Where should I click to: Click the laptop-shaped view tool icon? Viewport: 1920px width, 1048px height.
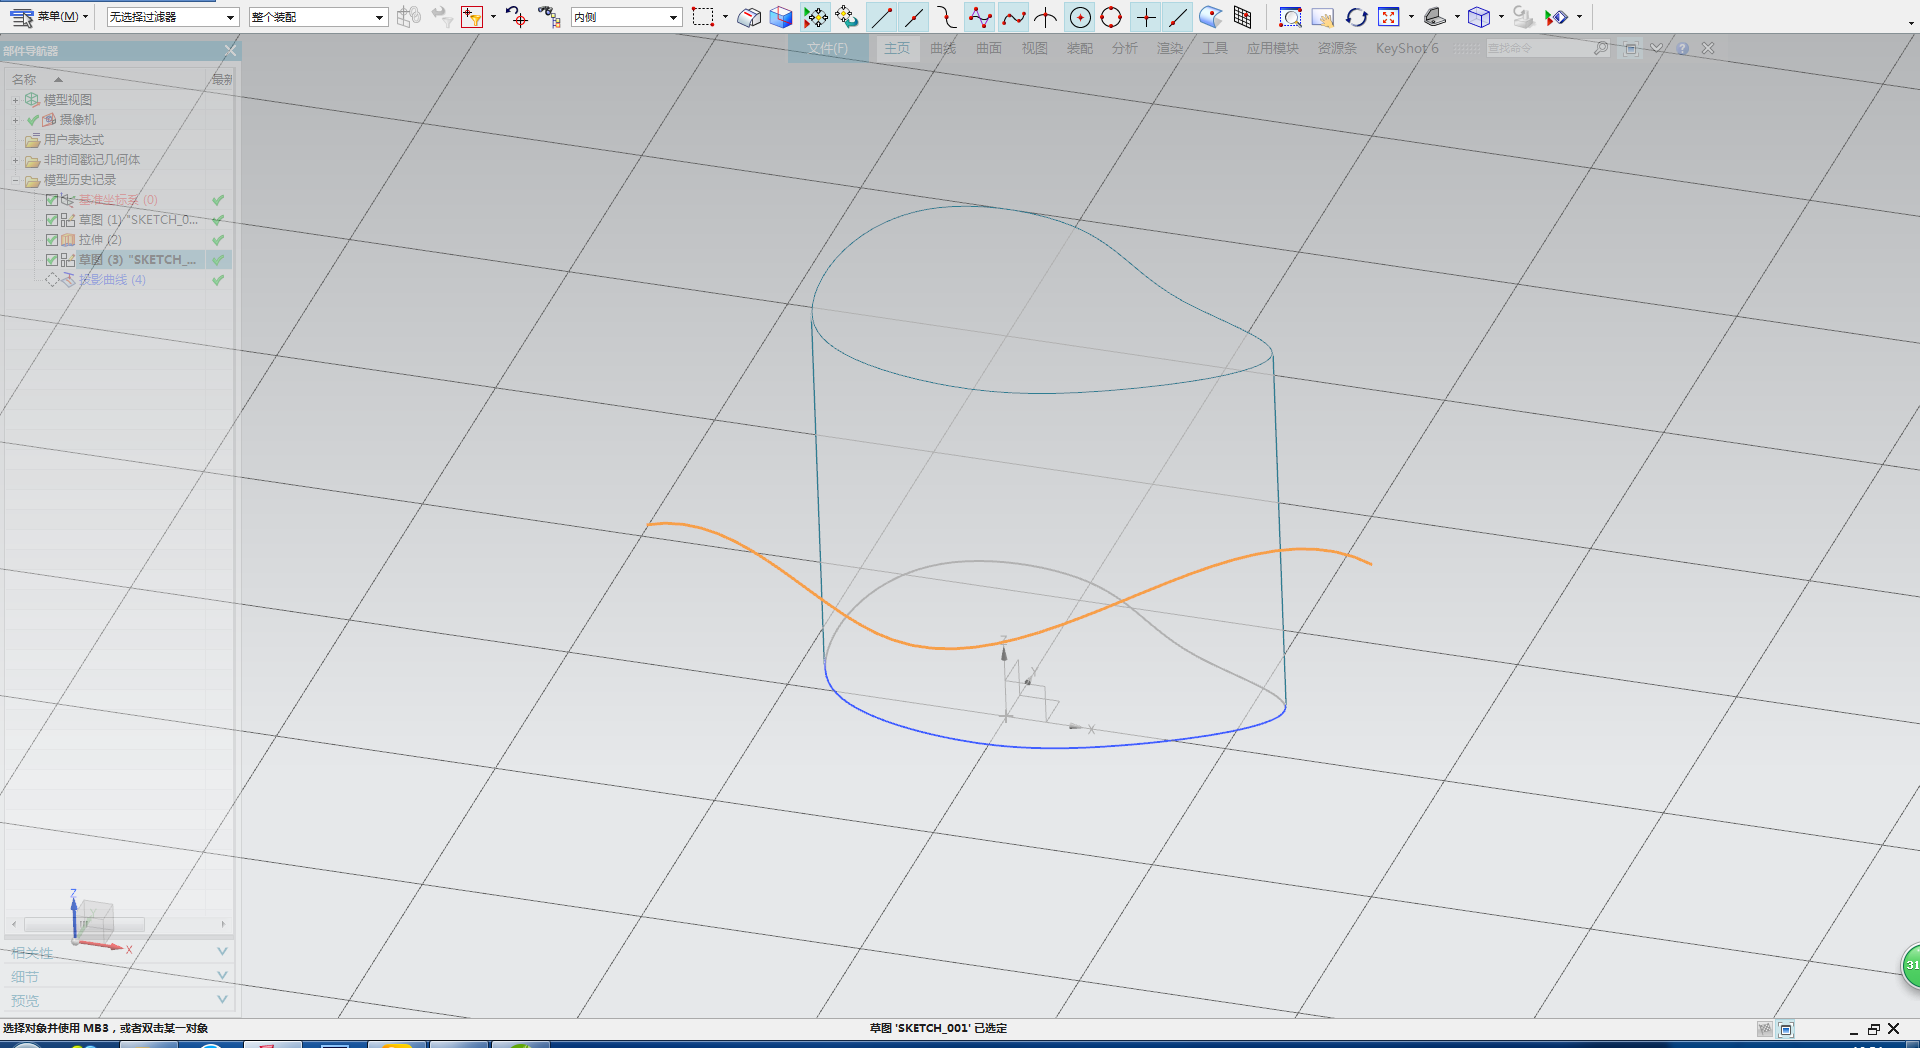coord(1435,17)
